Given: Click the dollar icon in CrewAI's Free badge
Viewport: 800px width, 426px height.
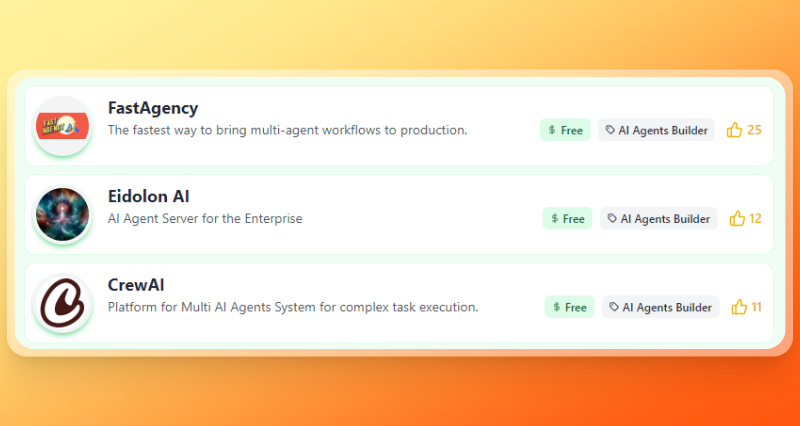Looking at the screenshot, I should 556,307.
